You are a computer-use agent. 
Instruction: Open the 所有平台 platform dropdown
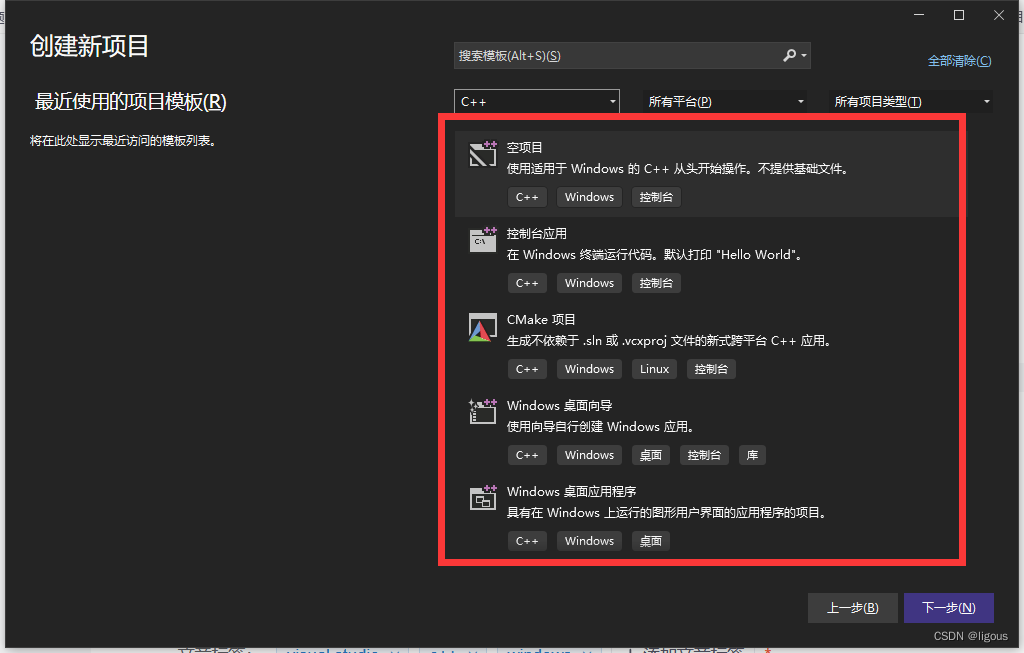[725, 102]
